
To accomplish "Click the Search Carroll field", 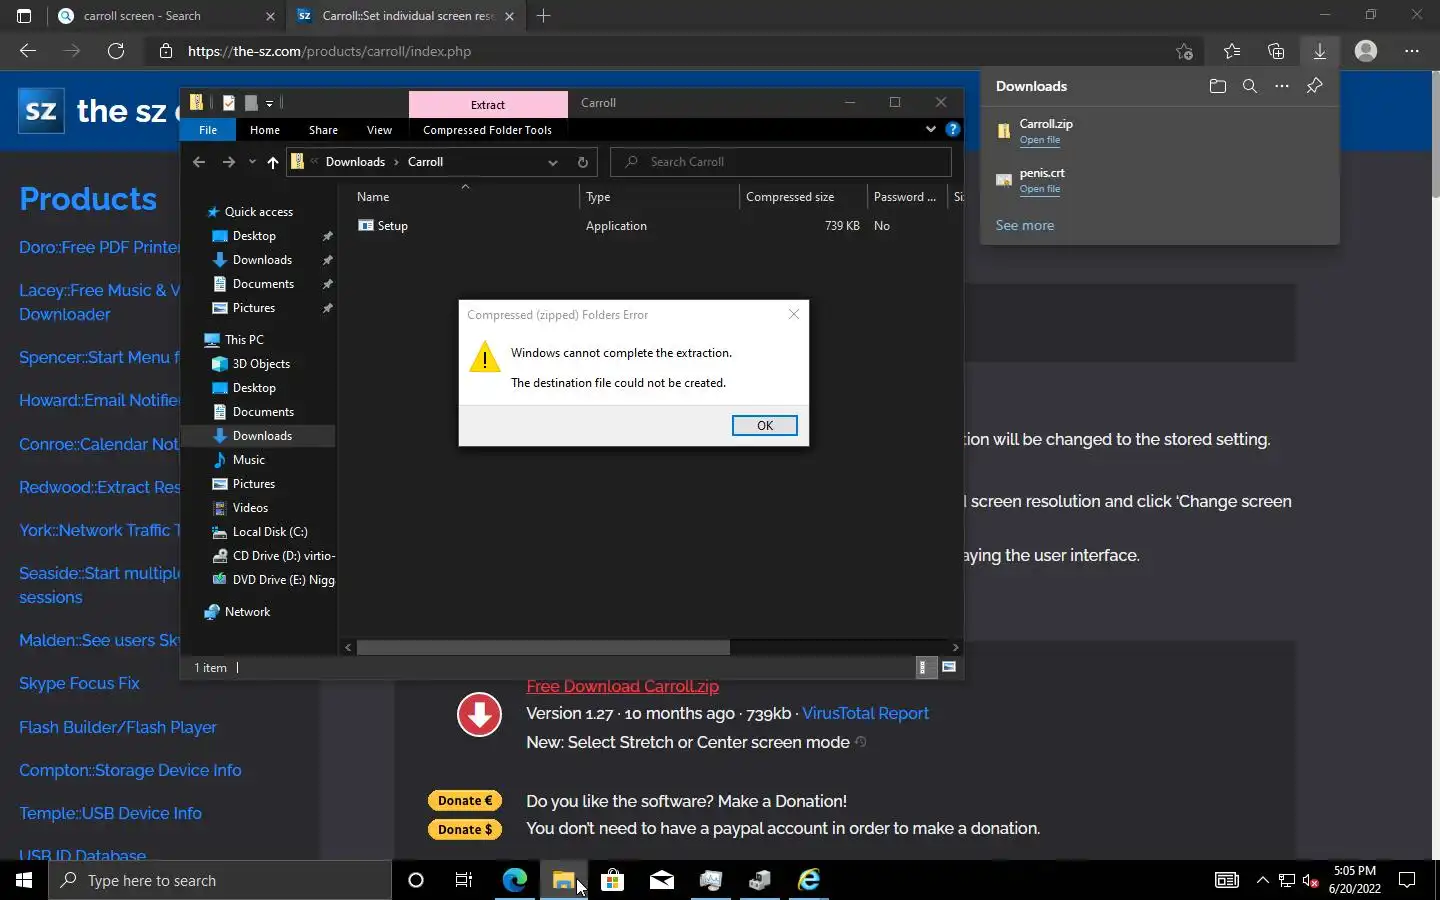I will 780,162.
